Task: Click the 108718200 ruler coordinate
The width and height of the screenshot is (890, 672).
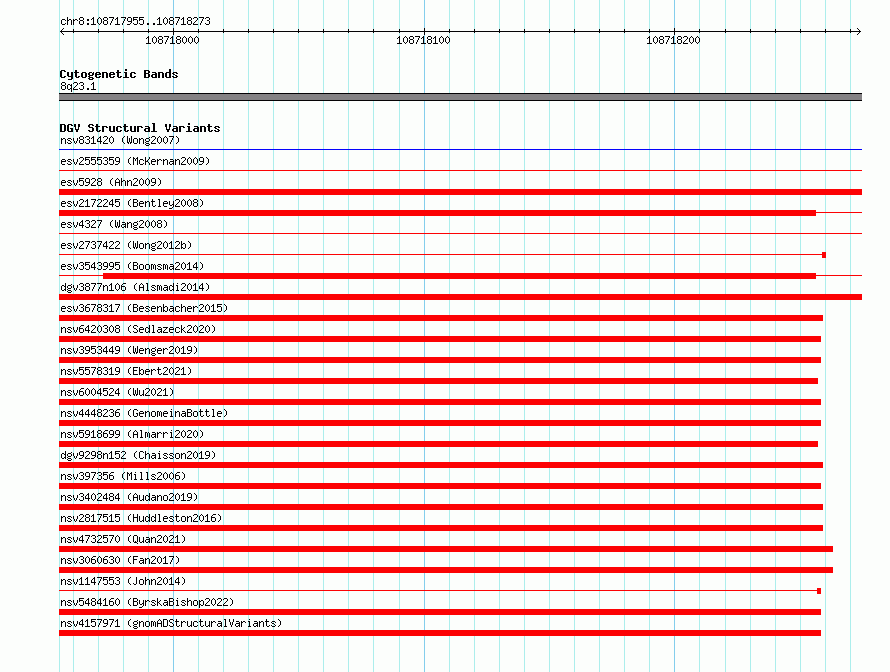Action: [x=673, y=40]
